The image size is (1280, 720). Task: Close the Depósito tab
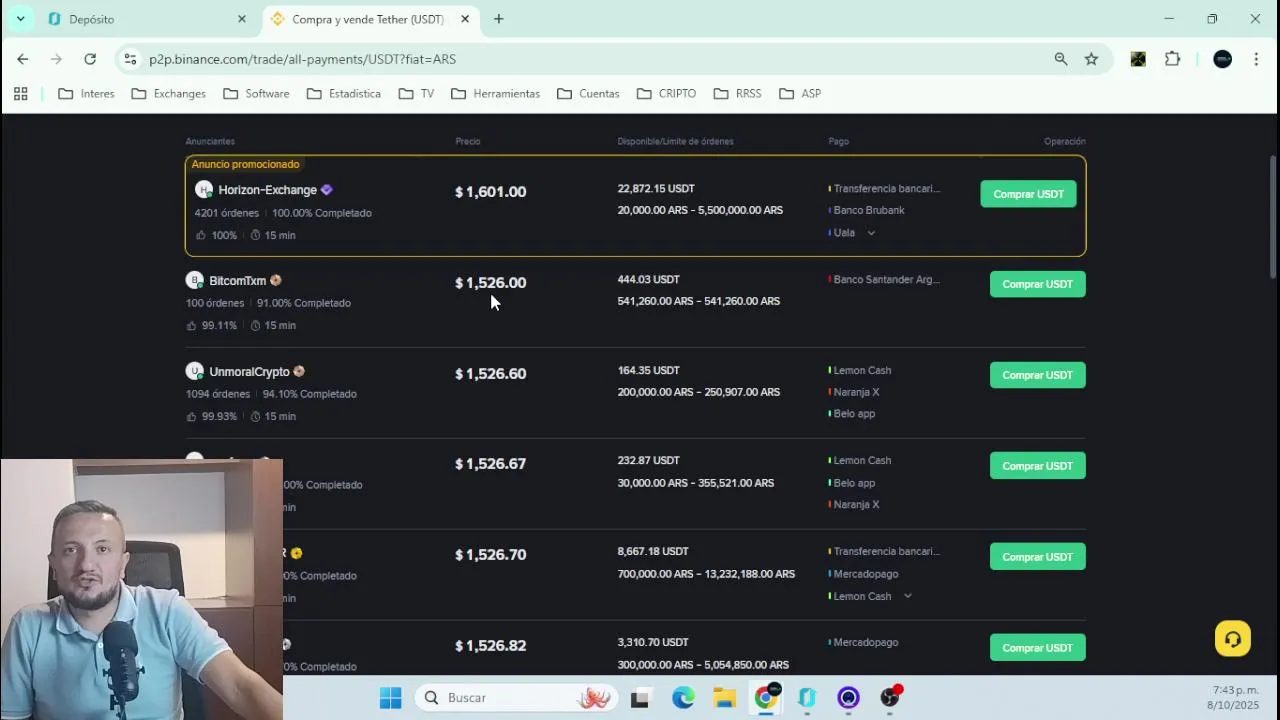(x=241, y=19)
